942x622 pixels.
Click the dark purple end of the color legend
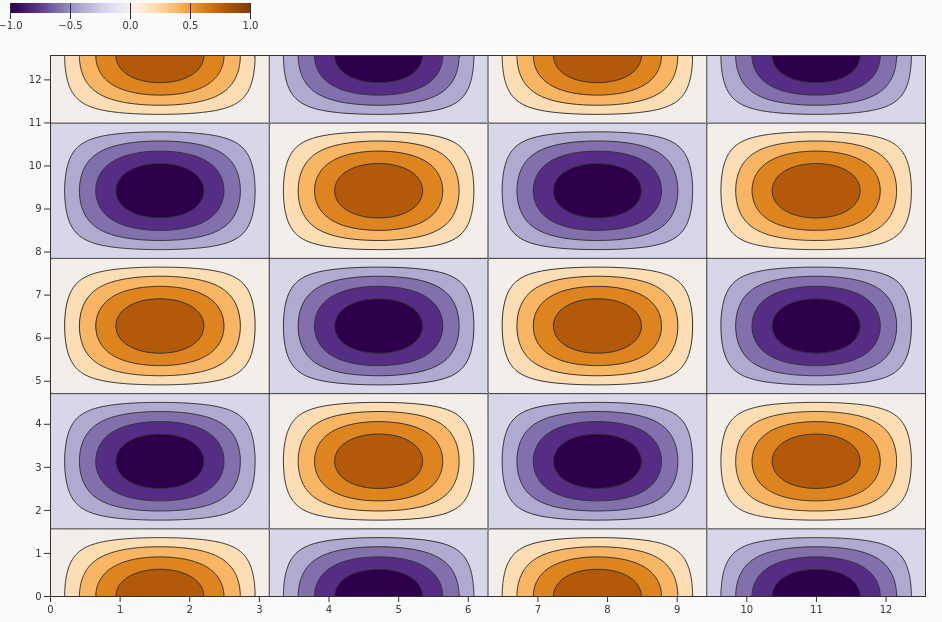(13, 8)
